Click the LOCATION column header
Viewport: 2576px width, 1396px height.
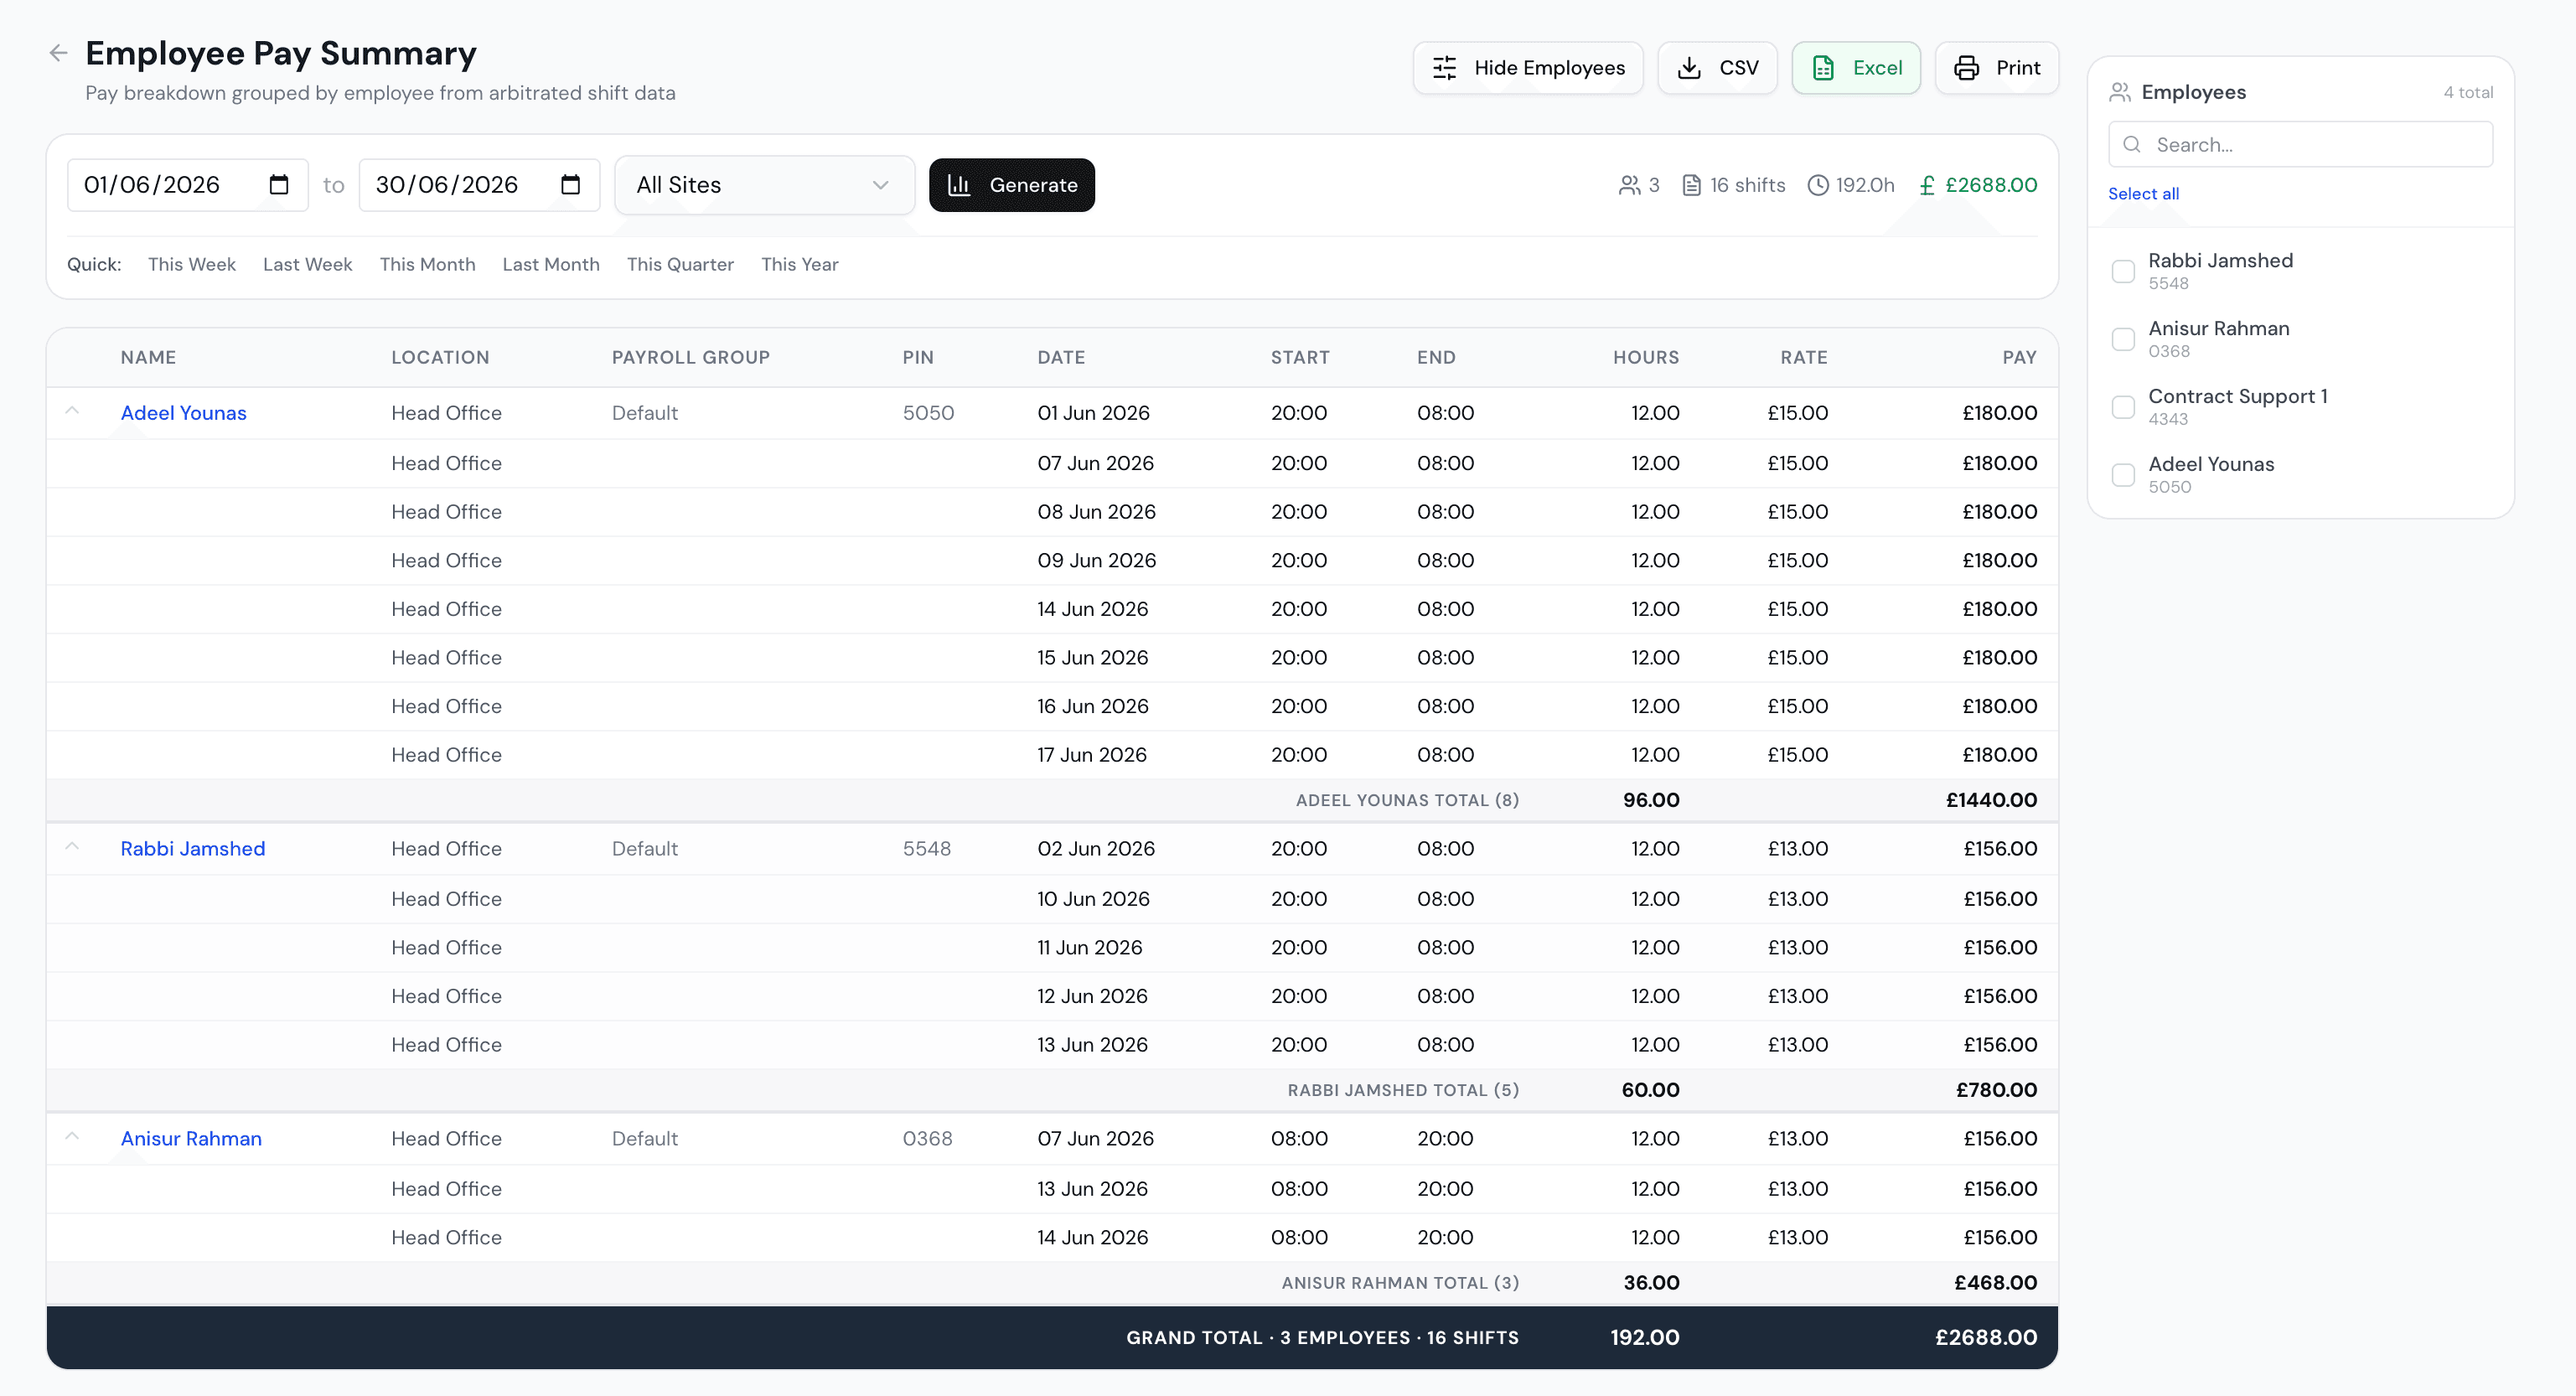(440, 358)
